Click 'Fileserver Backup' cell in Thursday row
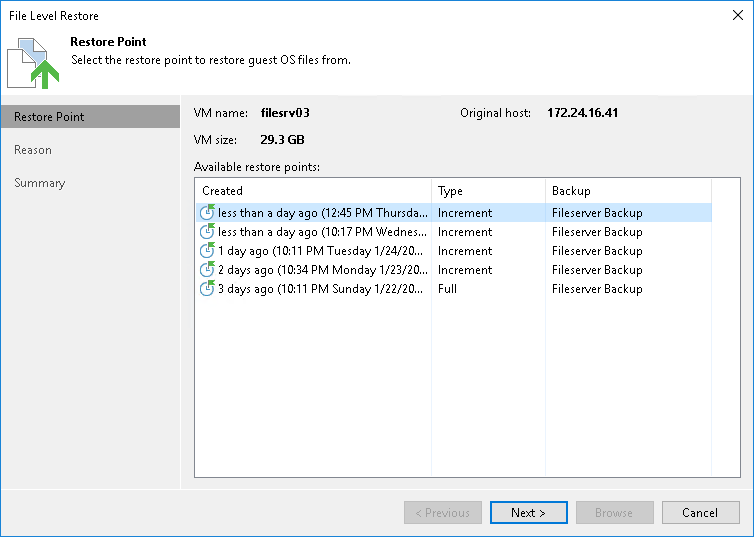754x537 pixels. 597,212
